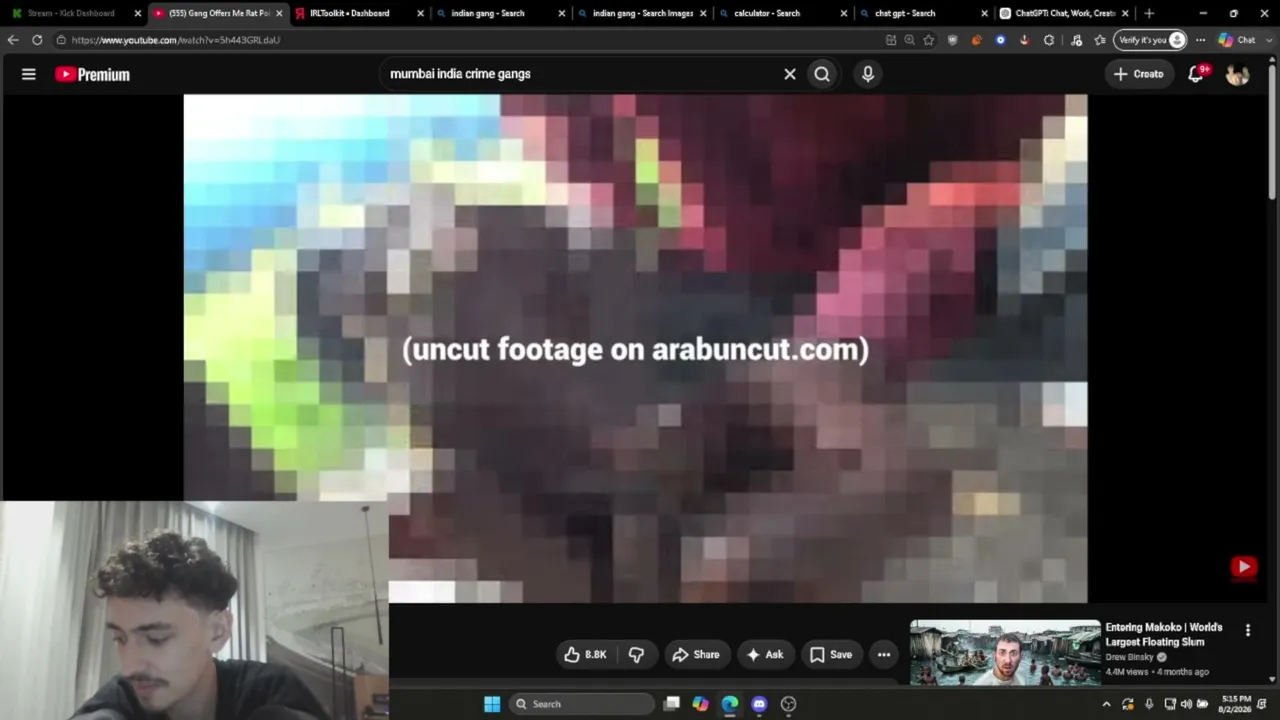1280x720 pixels.
Task: Expand the Copilot Chat dropdown arrow
Action: [x=1268, y=40]
